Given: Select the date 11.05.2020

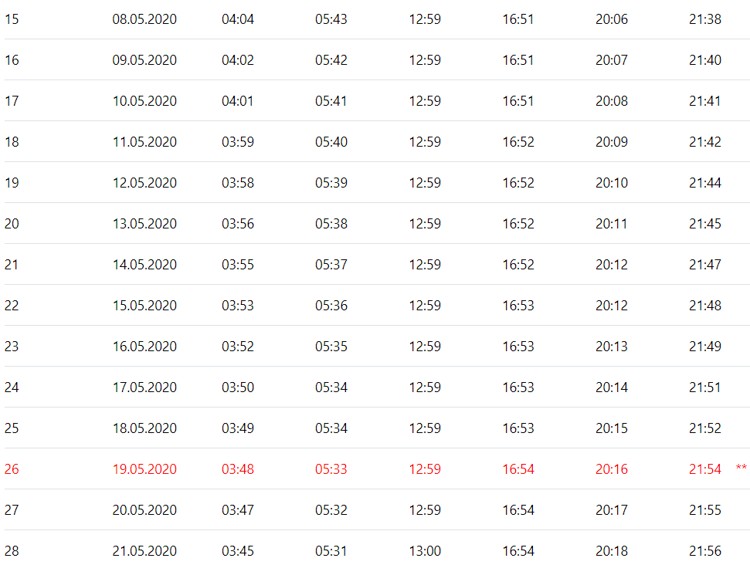Looking at the screenshot, I should click(144, 142).
